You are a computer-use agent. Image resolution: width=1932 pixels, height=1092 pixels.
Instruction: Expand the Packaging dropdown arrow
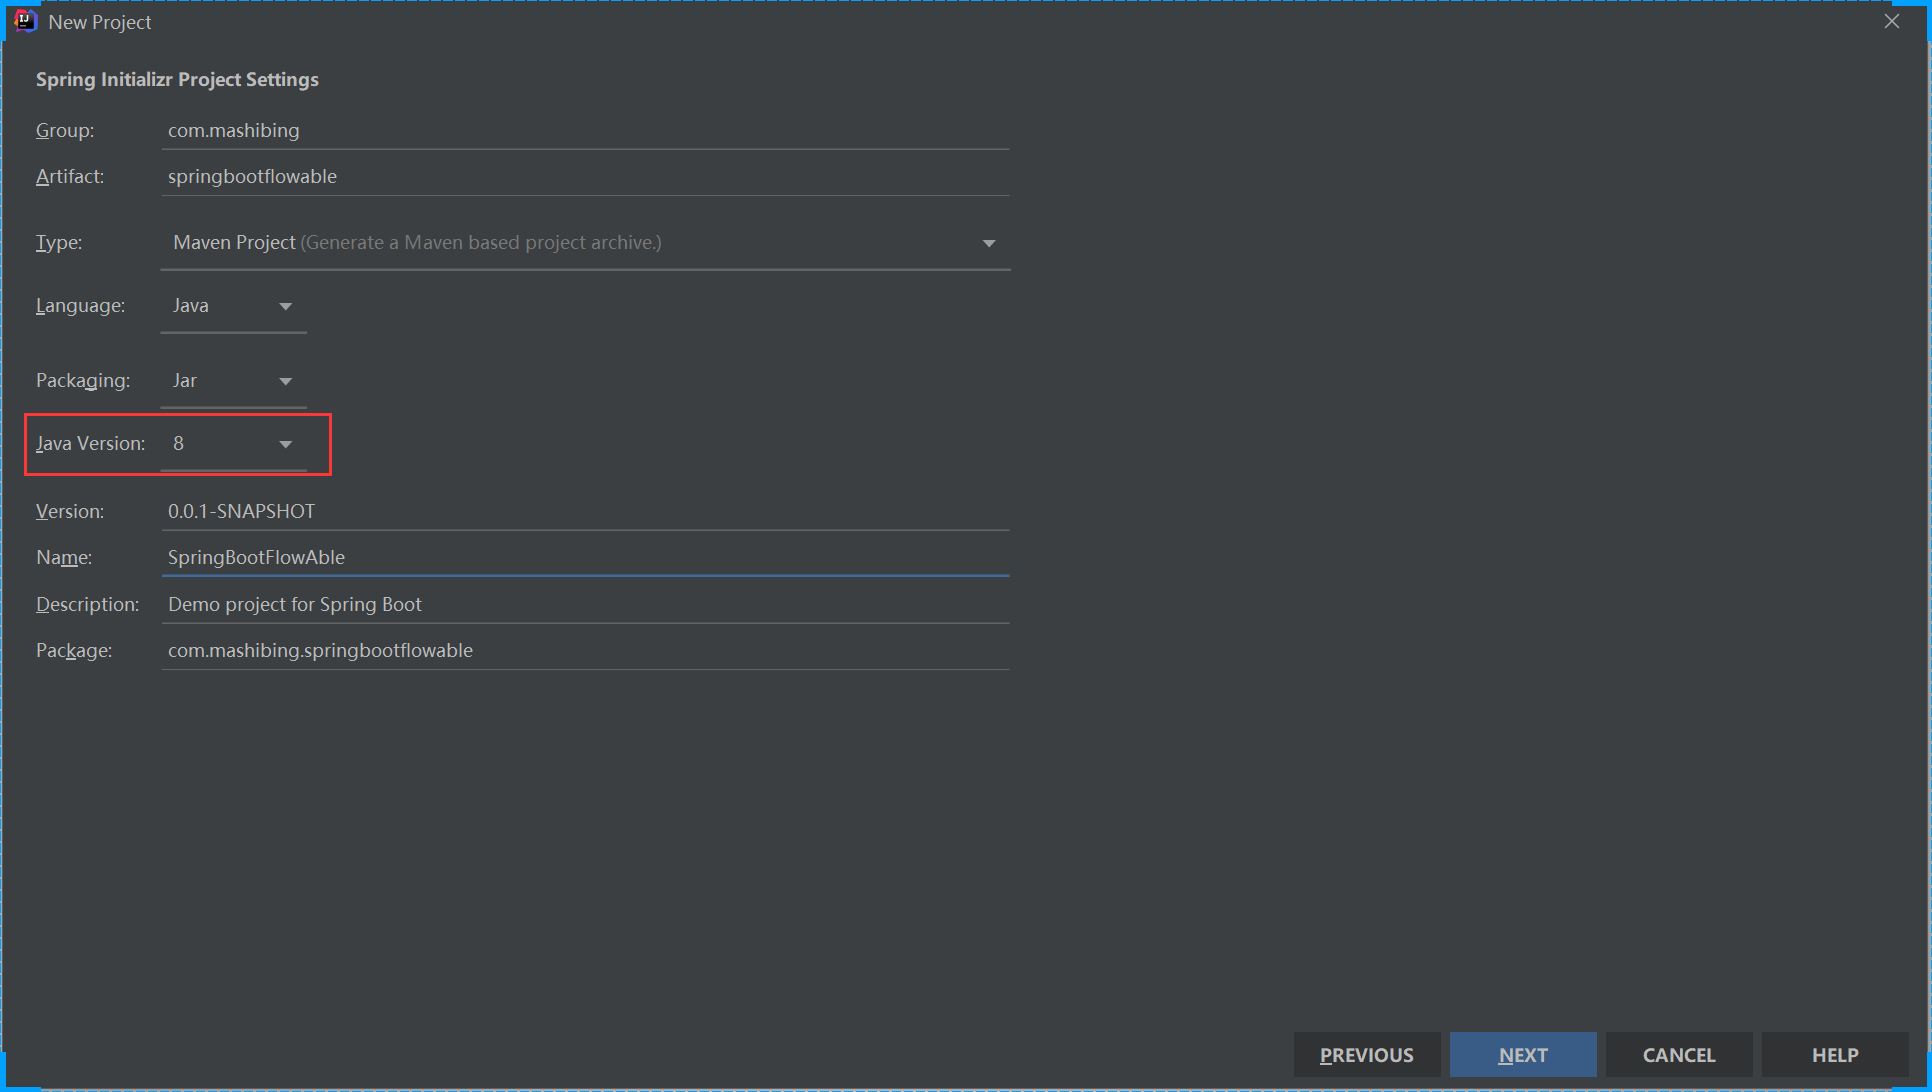coord(285,381)
